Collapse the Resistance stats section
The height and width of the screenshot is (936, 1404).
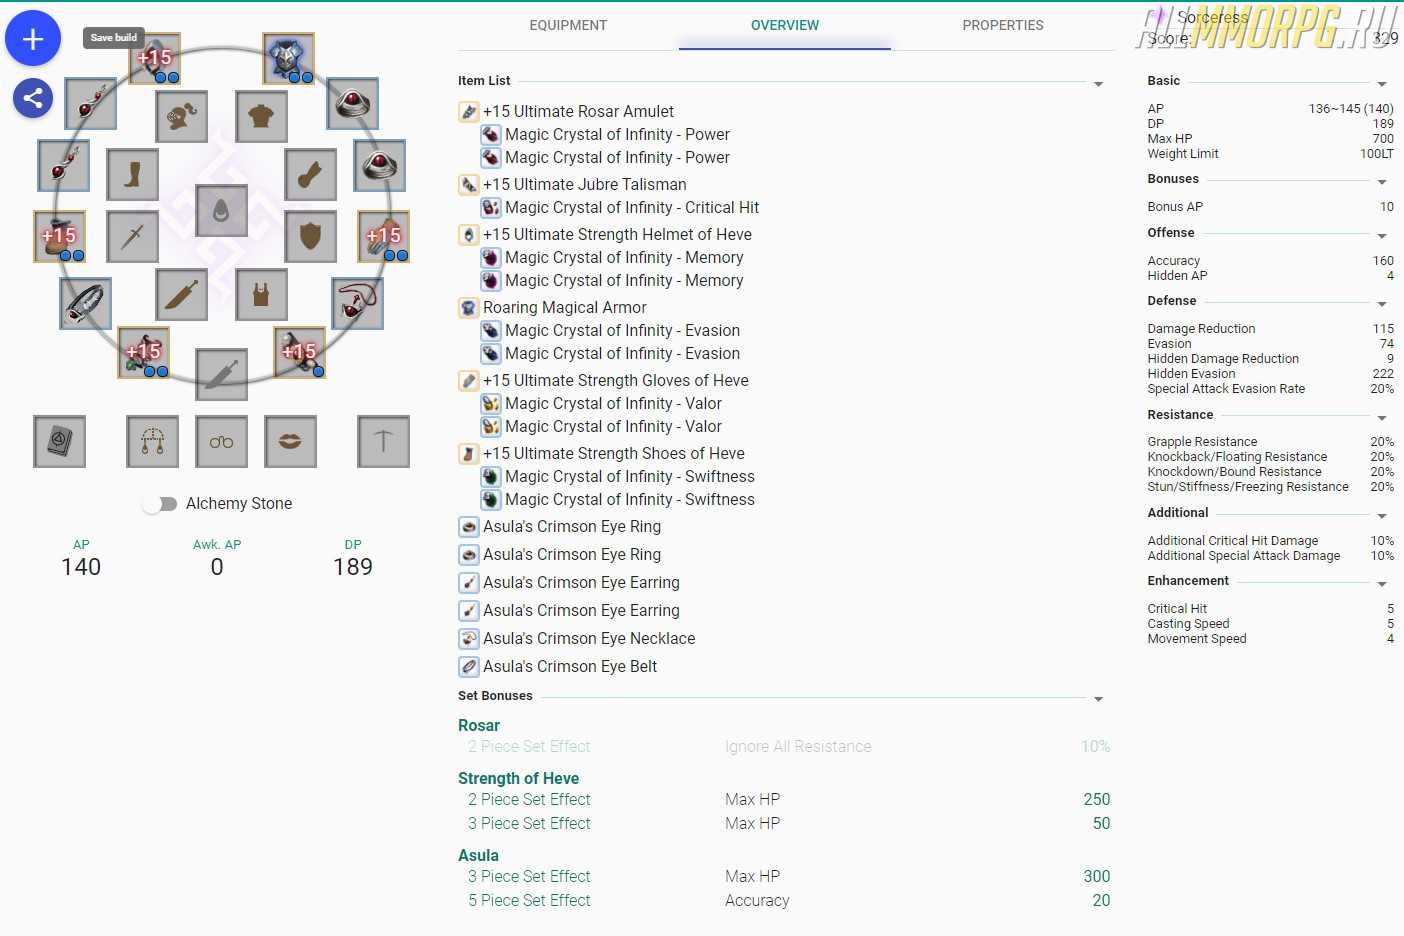1381,418
